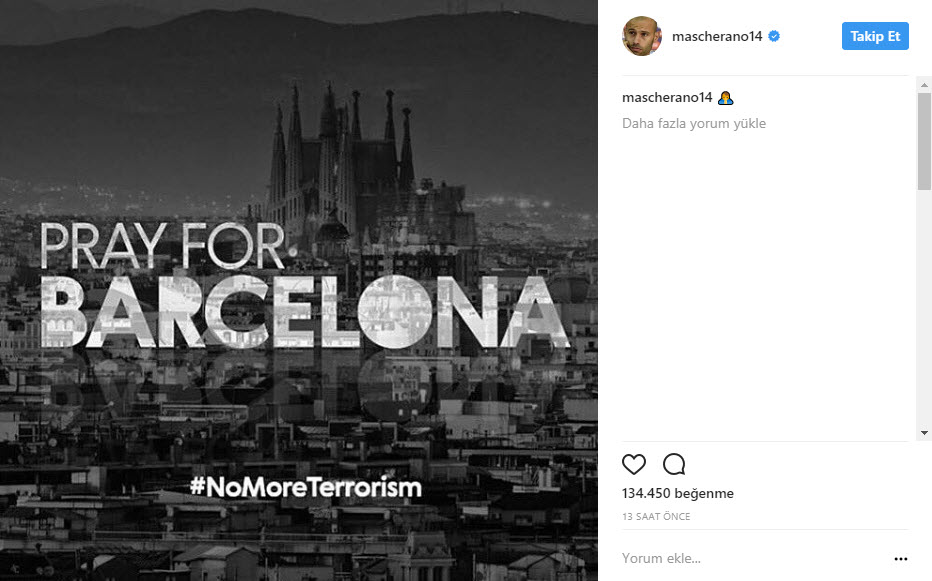The height and width of the screenshot is (581, 932).
Task: View the 134.450 beğenme likes list
Action: click(x=678, y=494)
